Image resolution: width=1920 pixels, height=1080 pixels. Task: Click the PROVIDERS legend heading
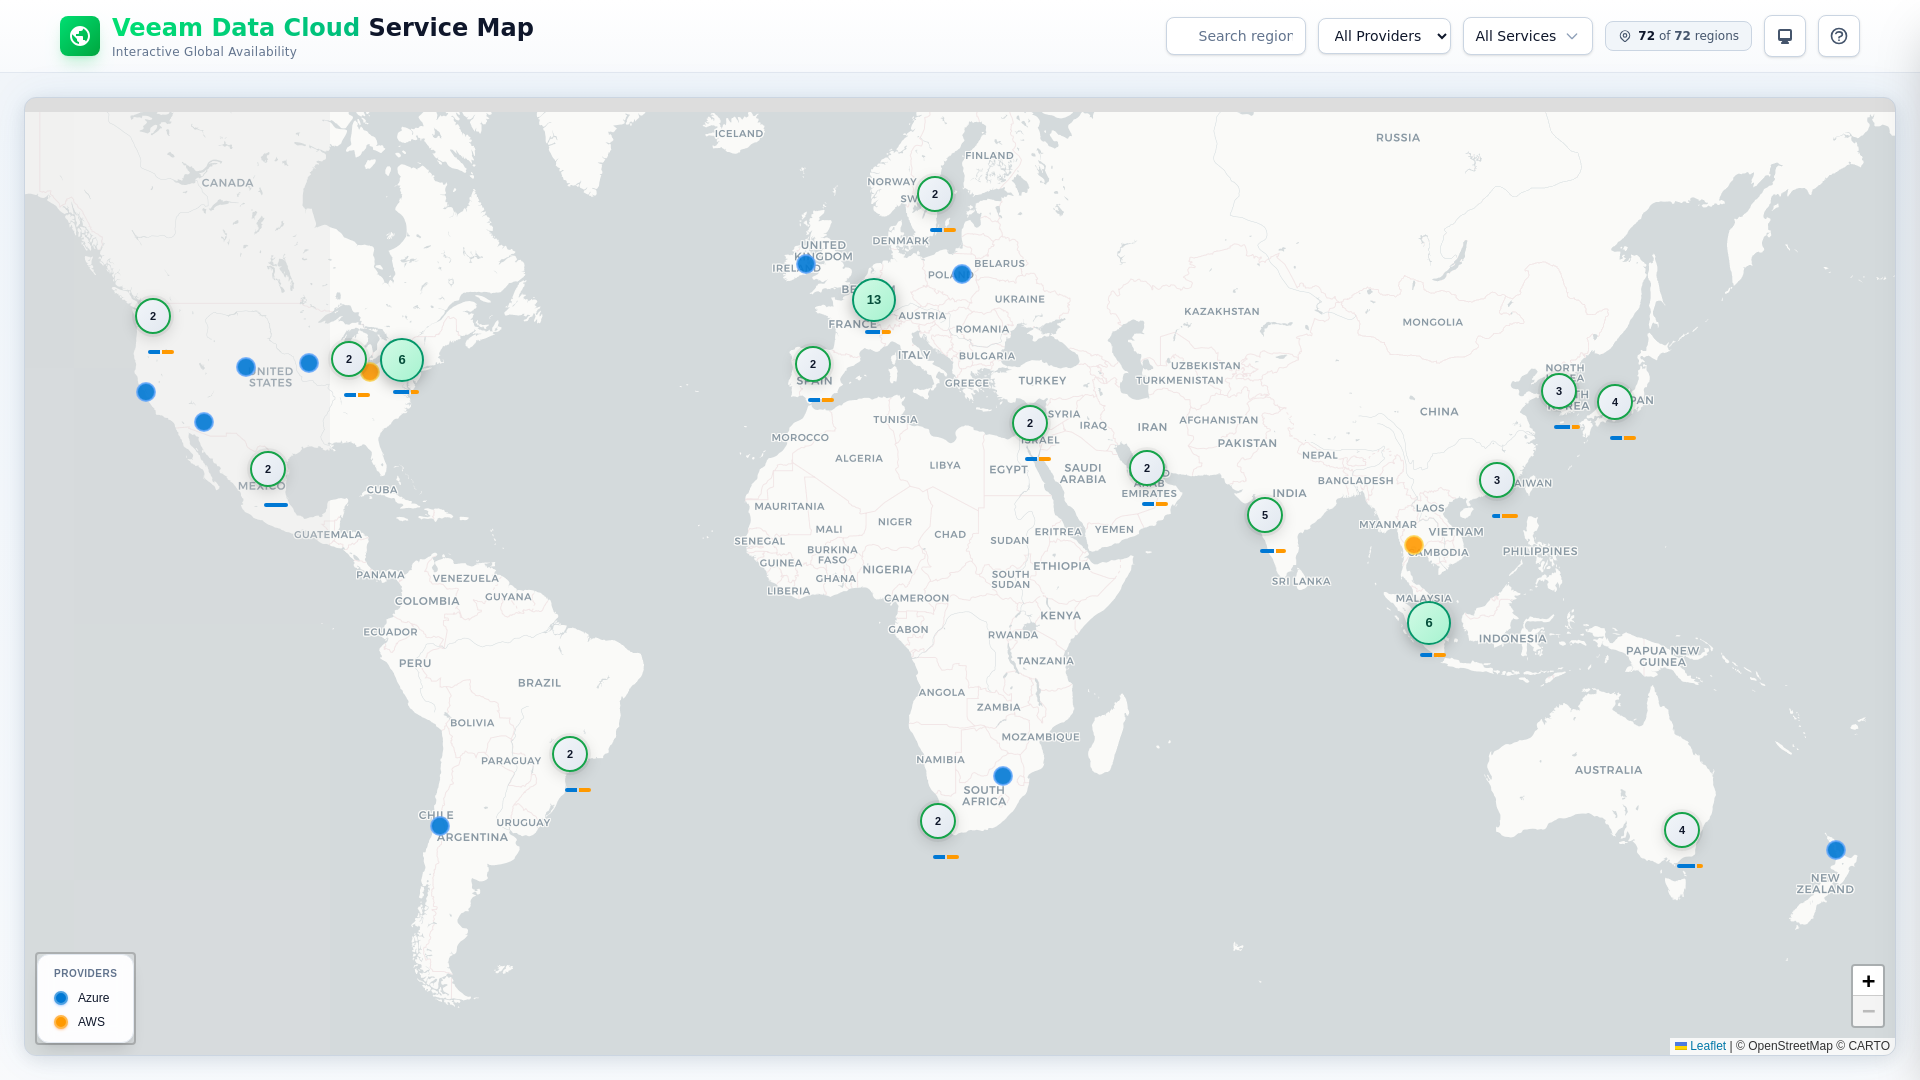click(x=85, y=973)
